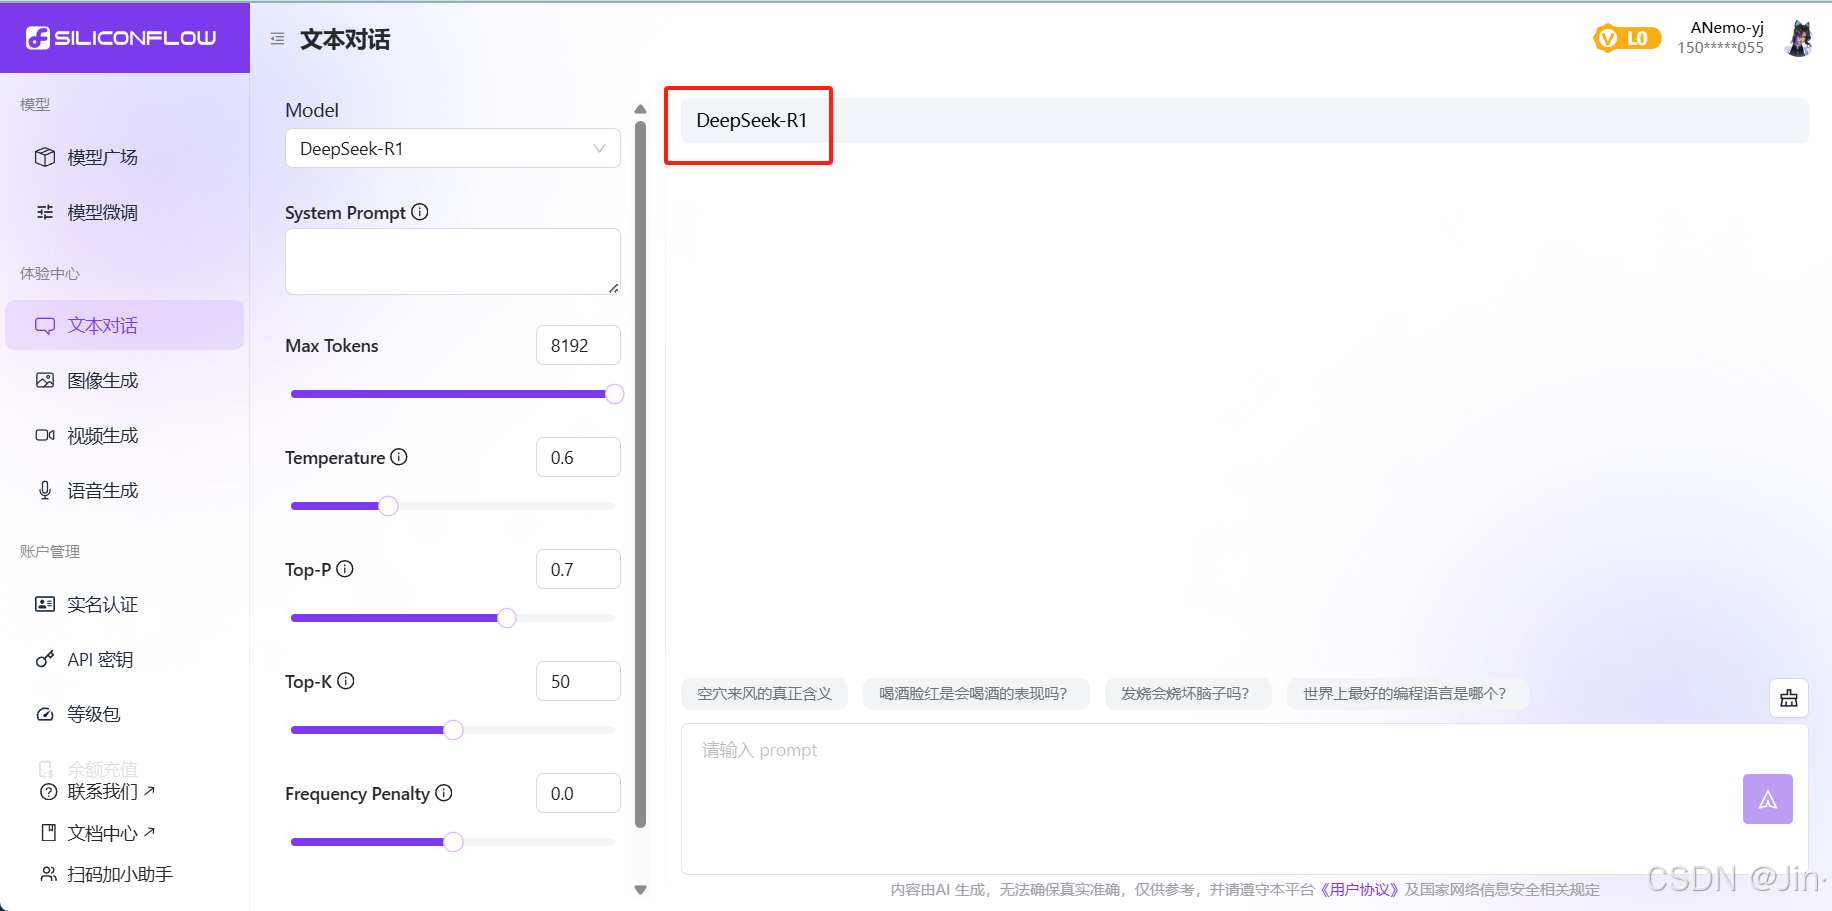Open the Model dropdown showing DeepSeek-R1
This screenshot has width=1832, height=911.
point(453,148)
